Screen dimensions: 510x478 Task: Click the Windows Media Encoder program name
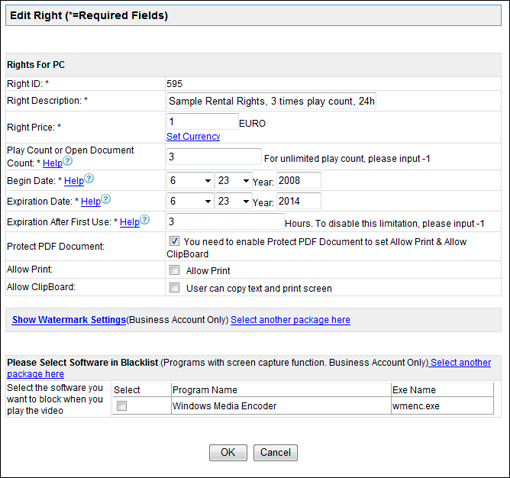pos(224,406)
